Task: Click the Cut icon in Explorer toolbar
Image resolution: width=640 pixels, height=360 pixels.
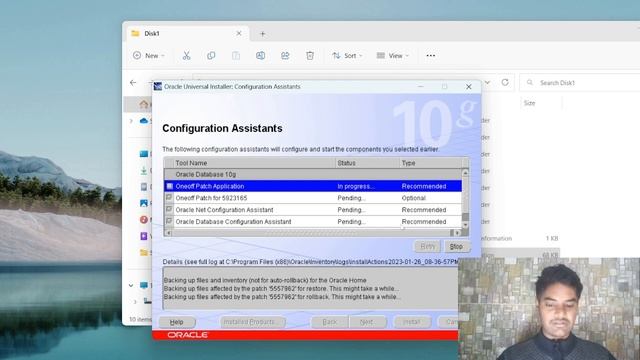Action: click(187, 56)
